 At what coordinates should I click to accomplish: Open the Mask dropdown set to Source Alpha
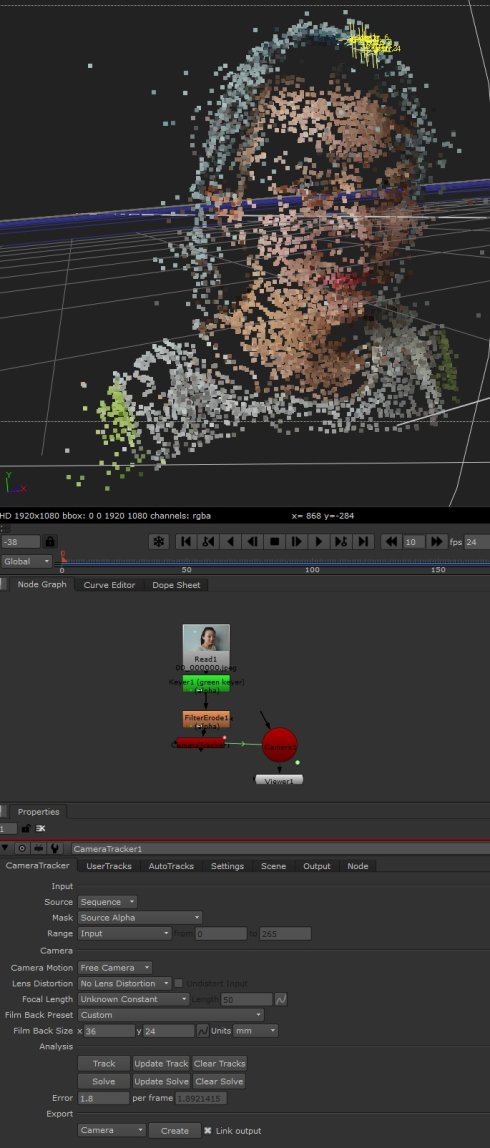(140, 917)
